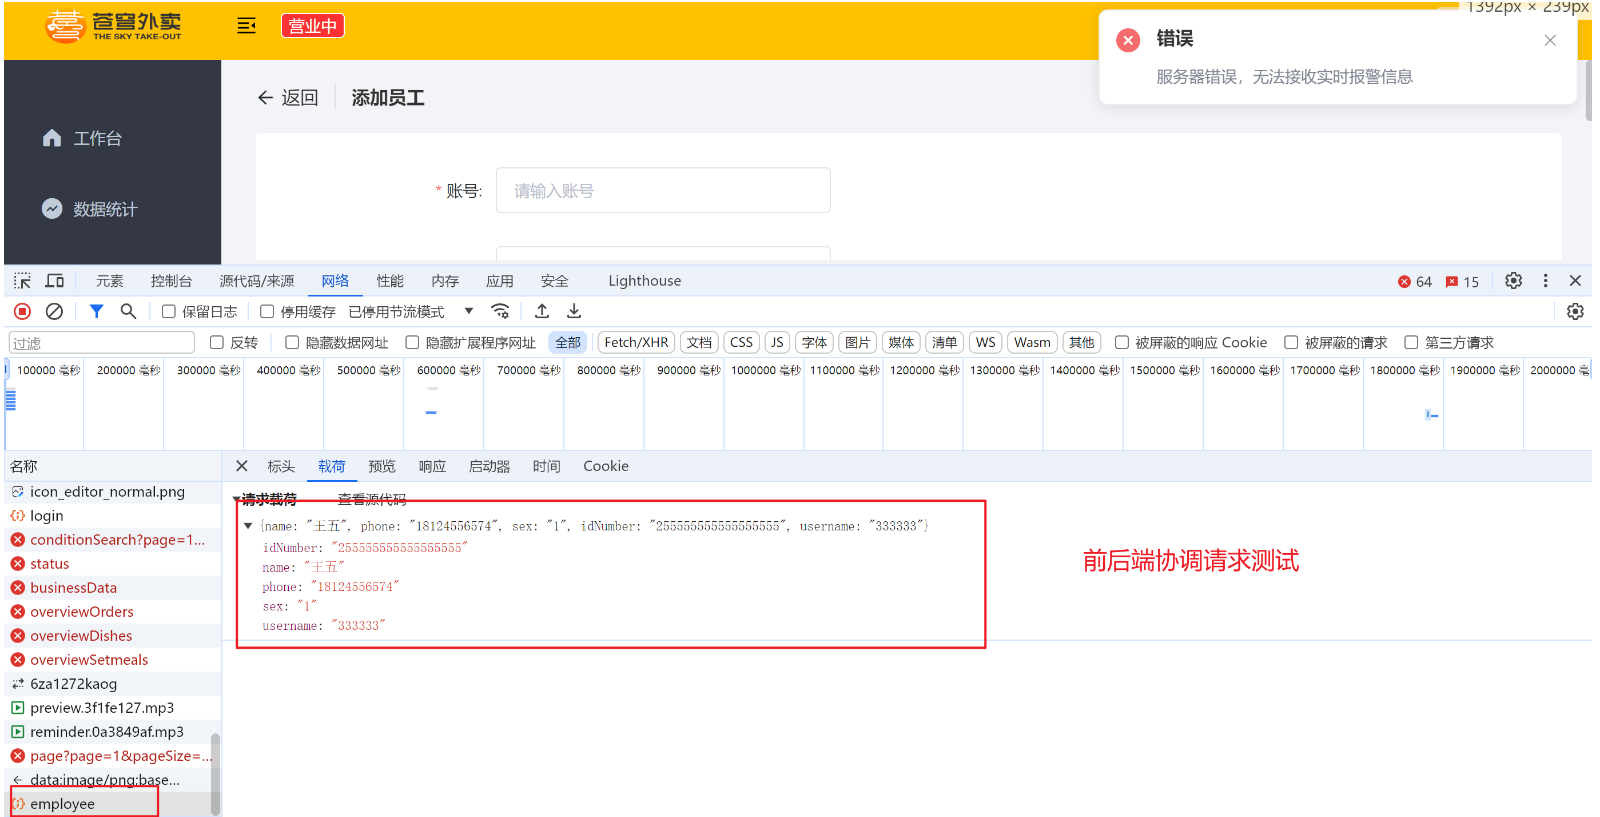The image size is (1600, 817).
Task: Open the Lighthouse tab
Action: coord(644,281)
